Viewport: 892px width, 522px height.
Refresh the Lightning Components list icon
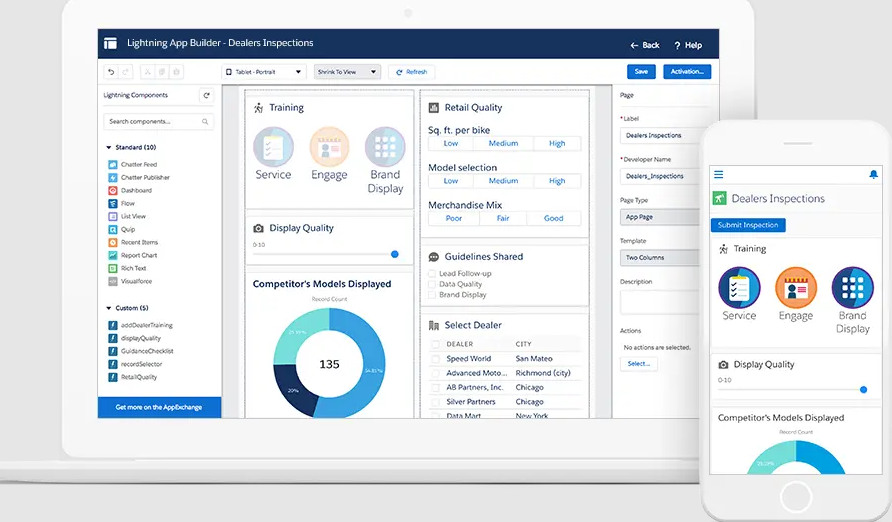coord(207,96)
